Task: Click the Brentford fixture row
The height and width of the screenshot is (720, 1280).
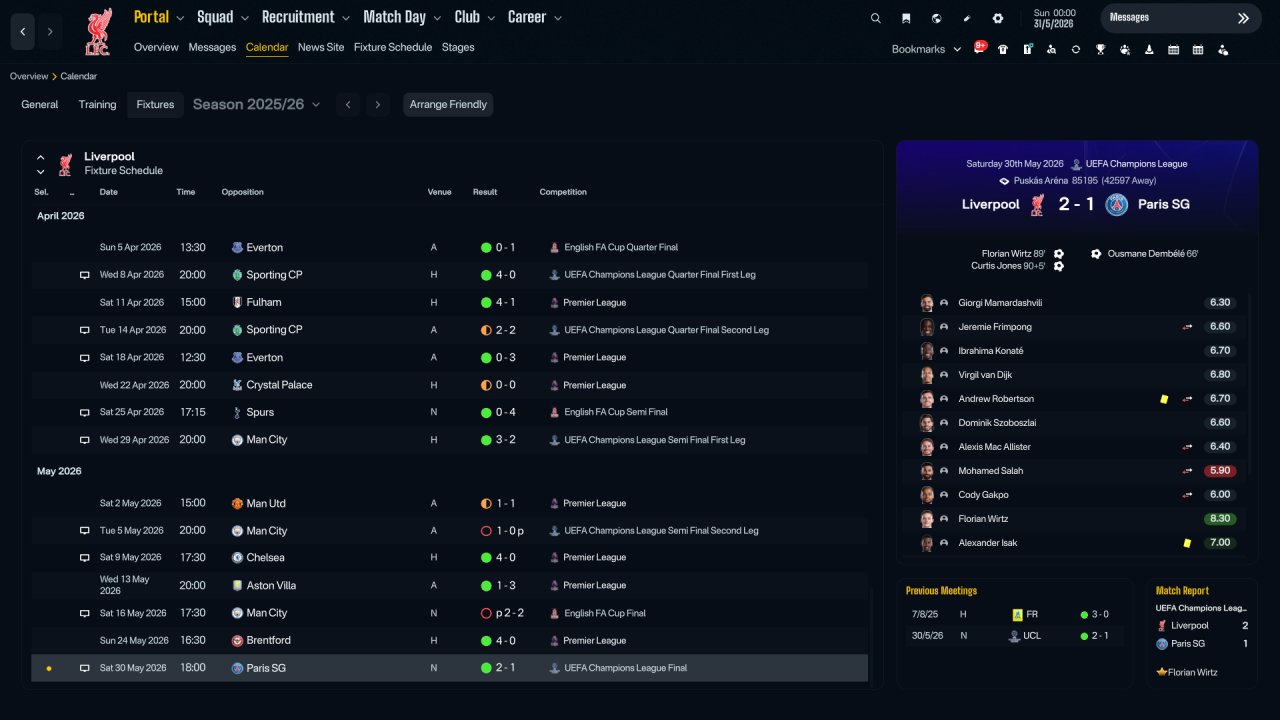Action: (450, 641)
